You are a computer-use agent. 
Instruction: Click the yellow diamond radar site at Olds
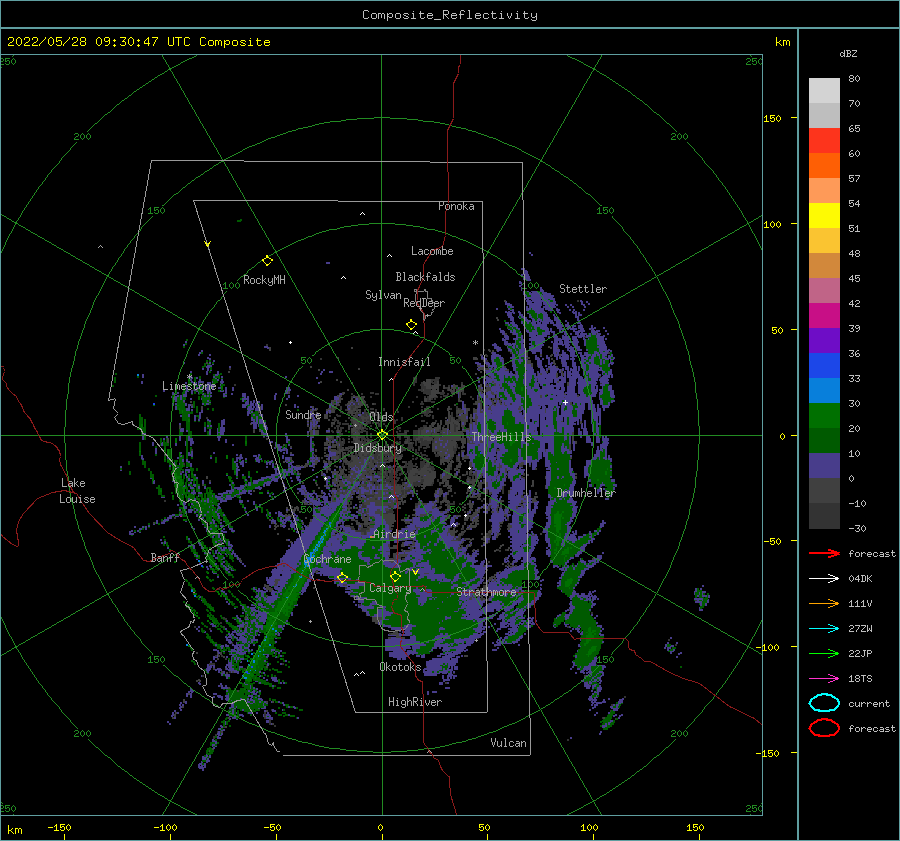(x=382, y=435)
